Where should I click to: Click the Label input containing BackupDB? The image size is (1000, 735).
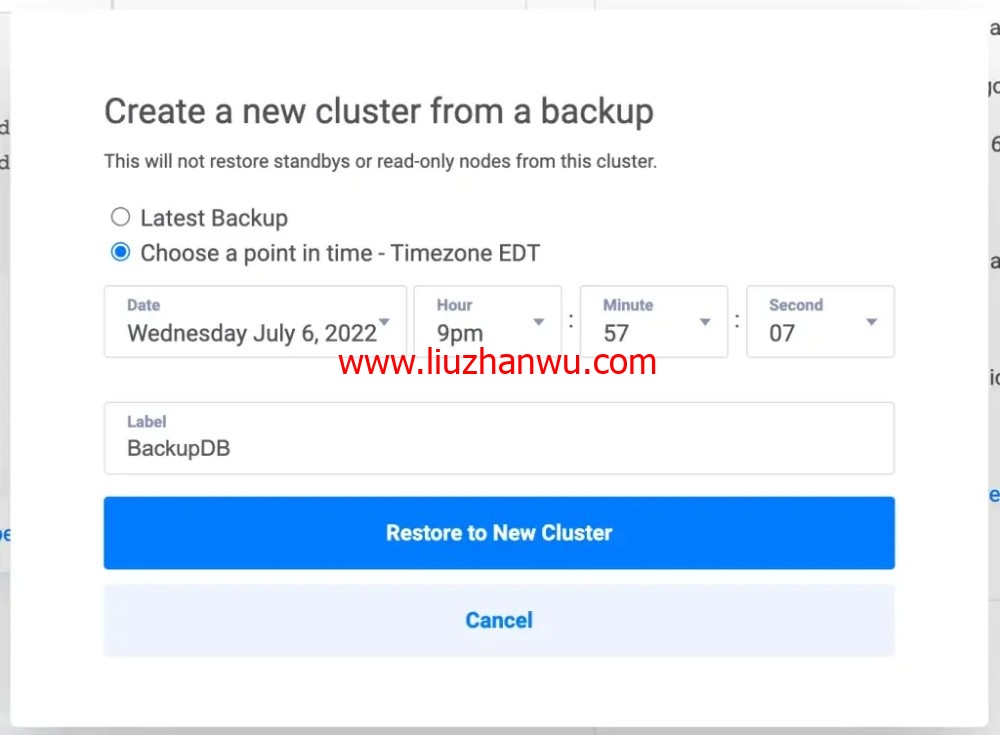click(x=499, y=438)
